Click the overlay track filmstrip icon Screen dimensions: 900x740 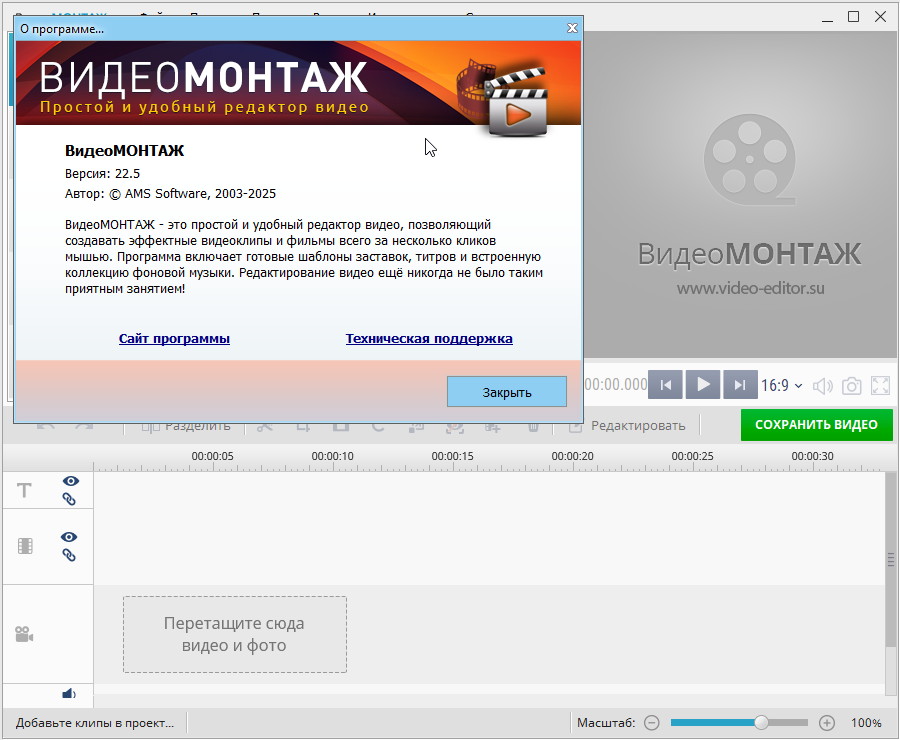tap(25, 546)
